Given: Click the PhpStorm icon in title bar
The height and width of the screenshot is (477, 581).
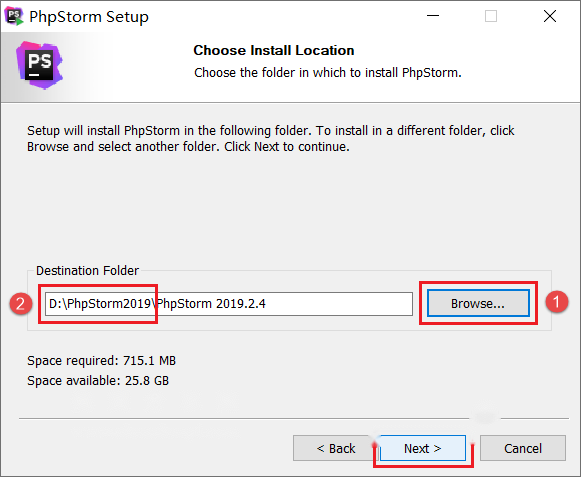Looking at the screenshot, I should pos(14,16).
